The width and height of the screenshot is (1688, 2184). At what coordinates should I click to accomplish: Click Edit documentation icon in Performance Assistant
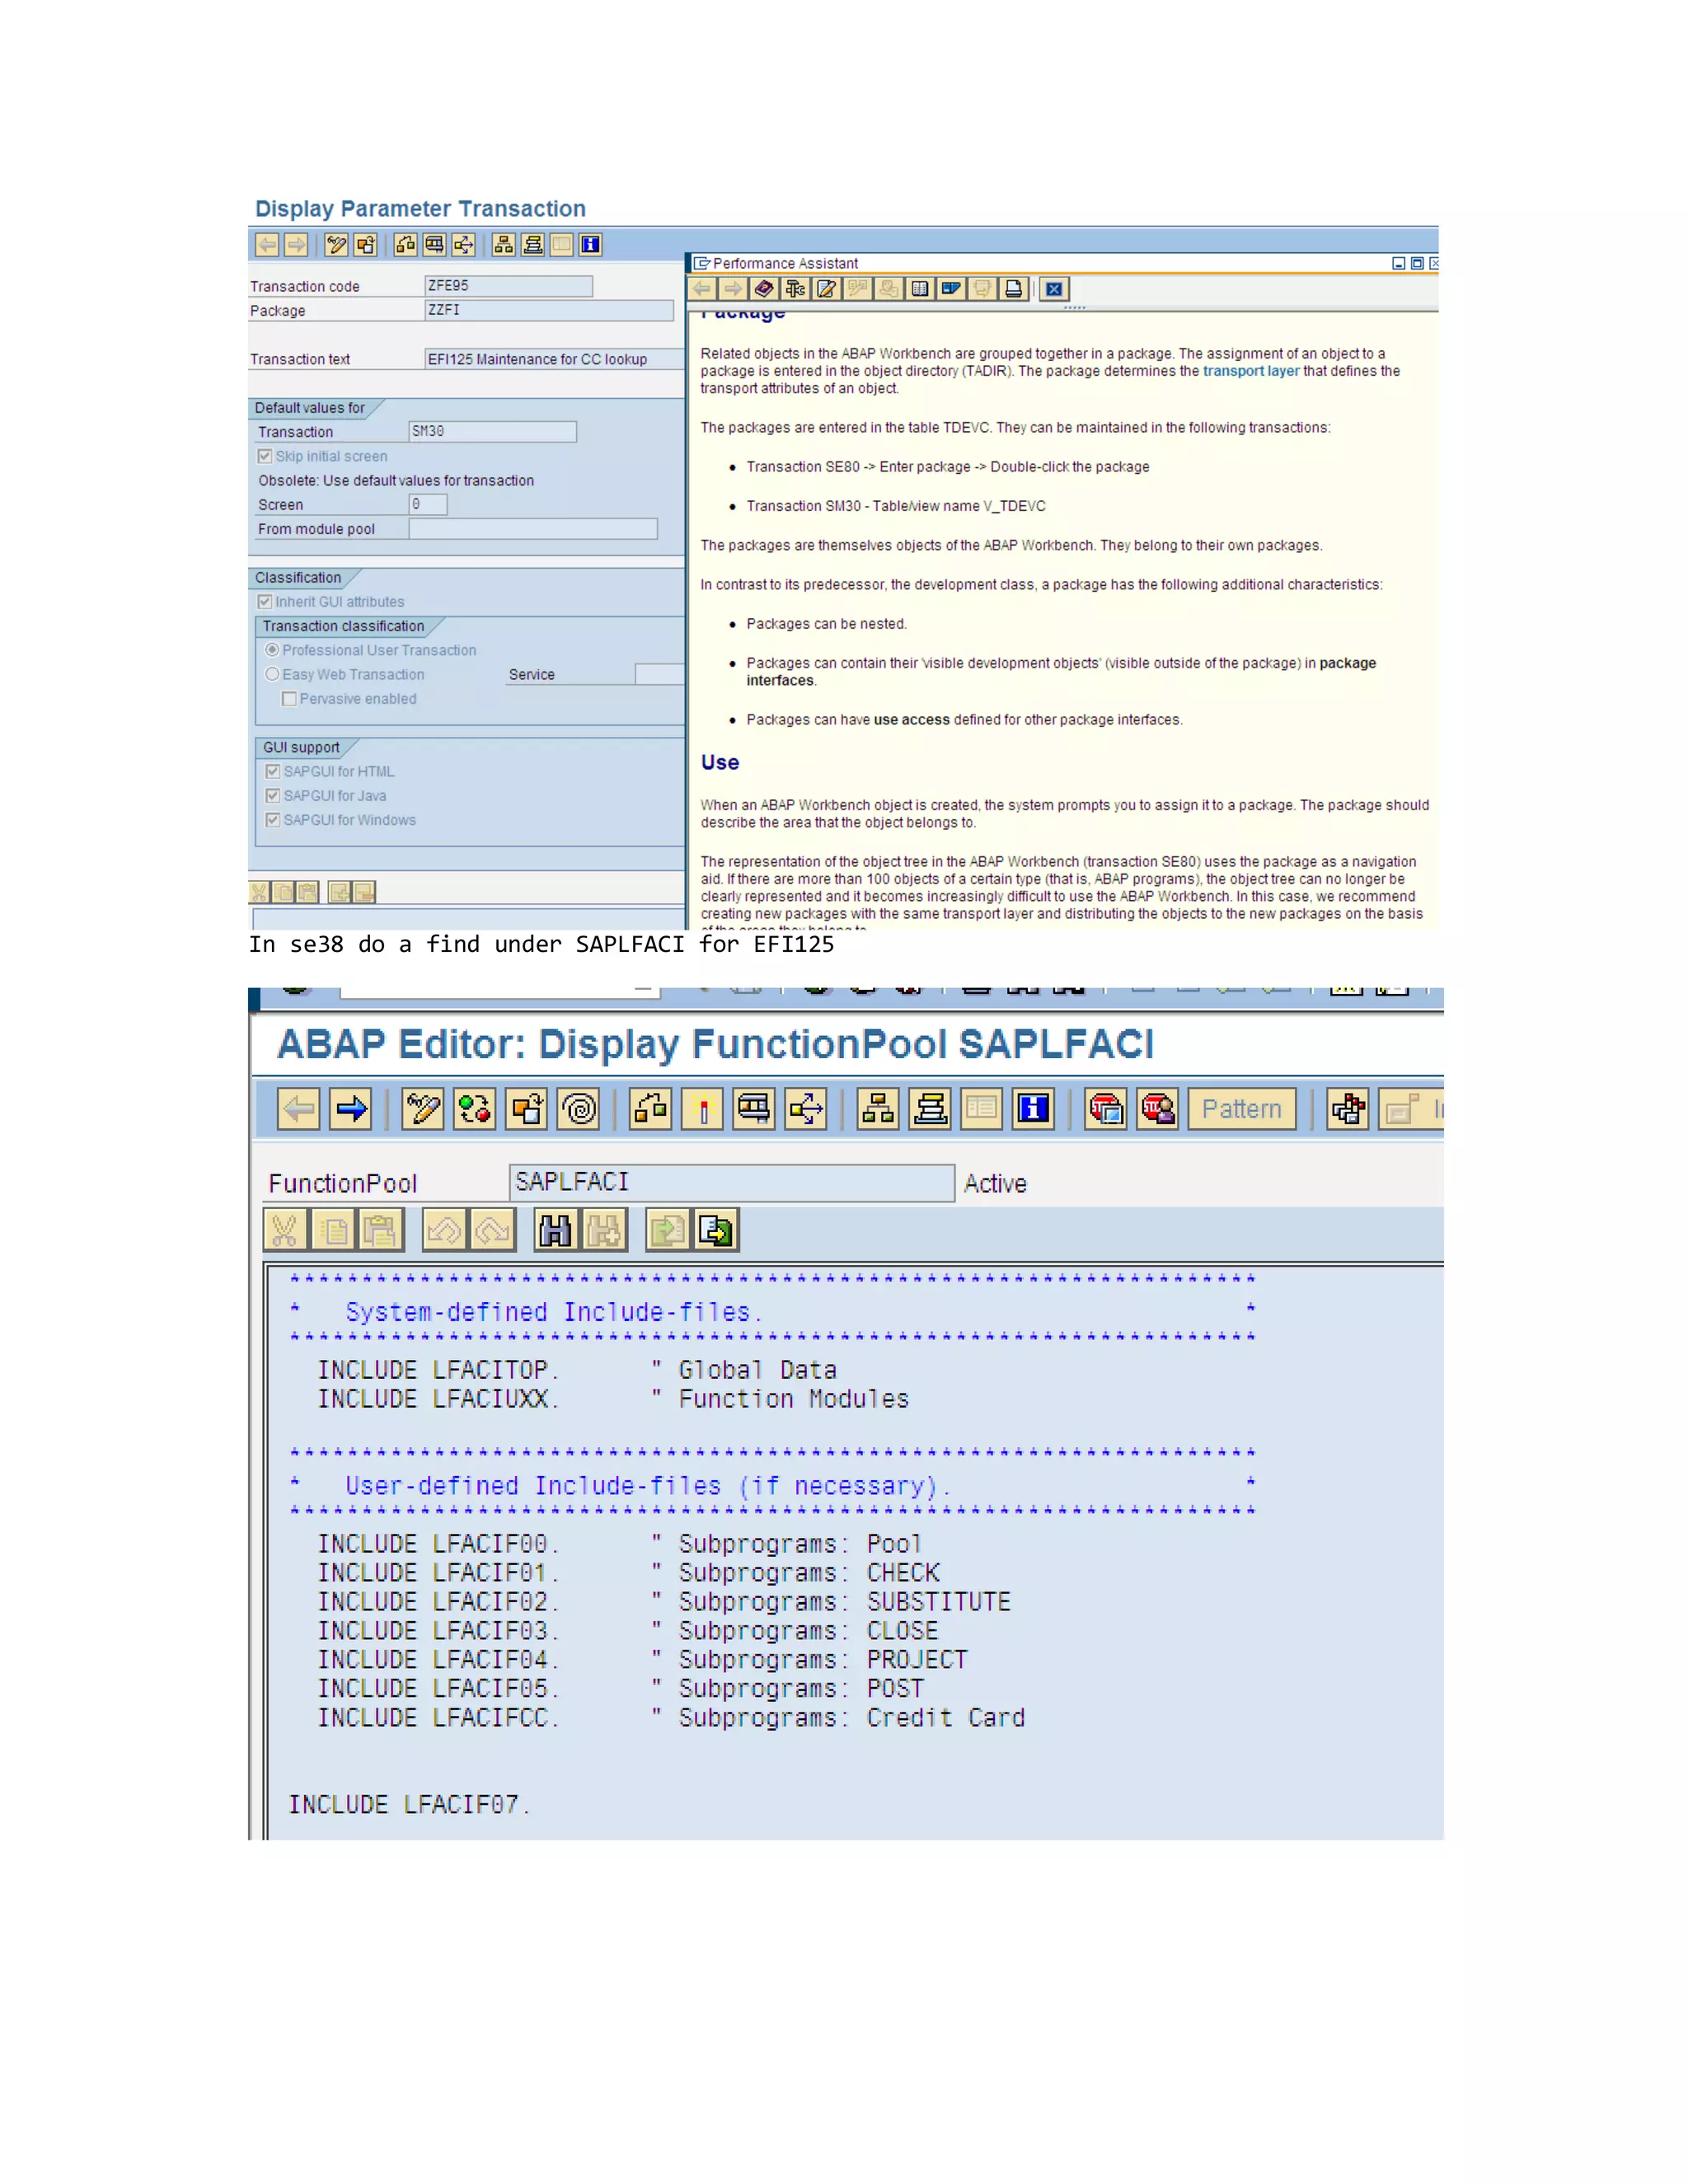point(827,290)
